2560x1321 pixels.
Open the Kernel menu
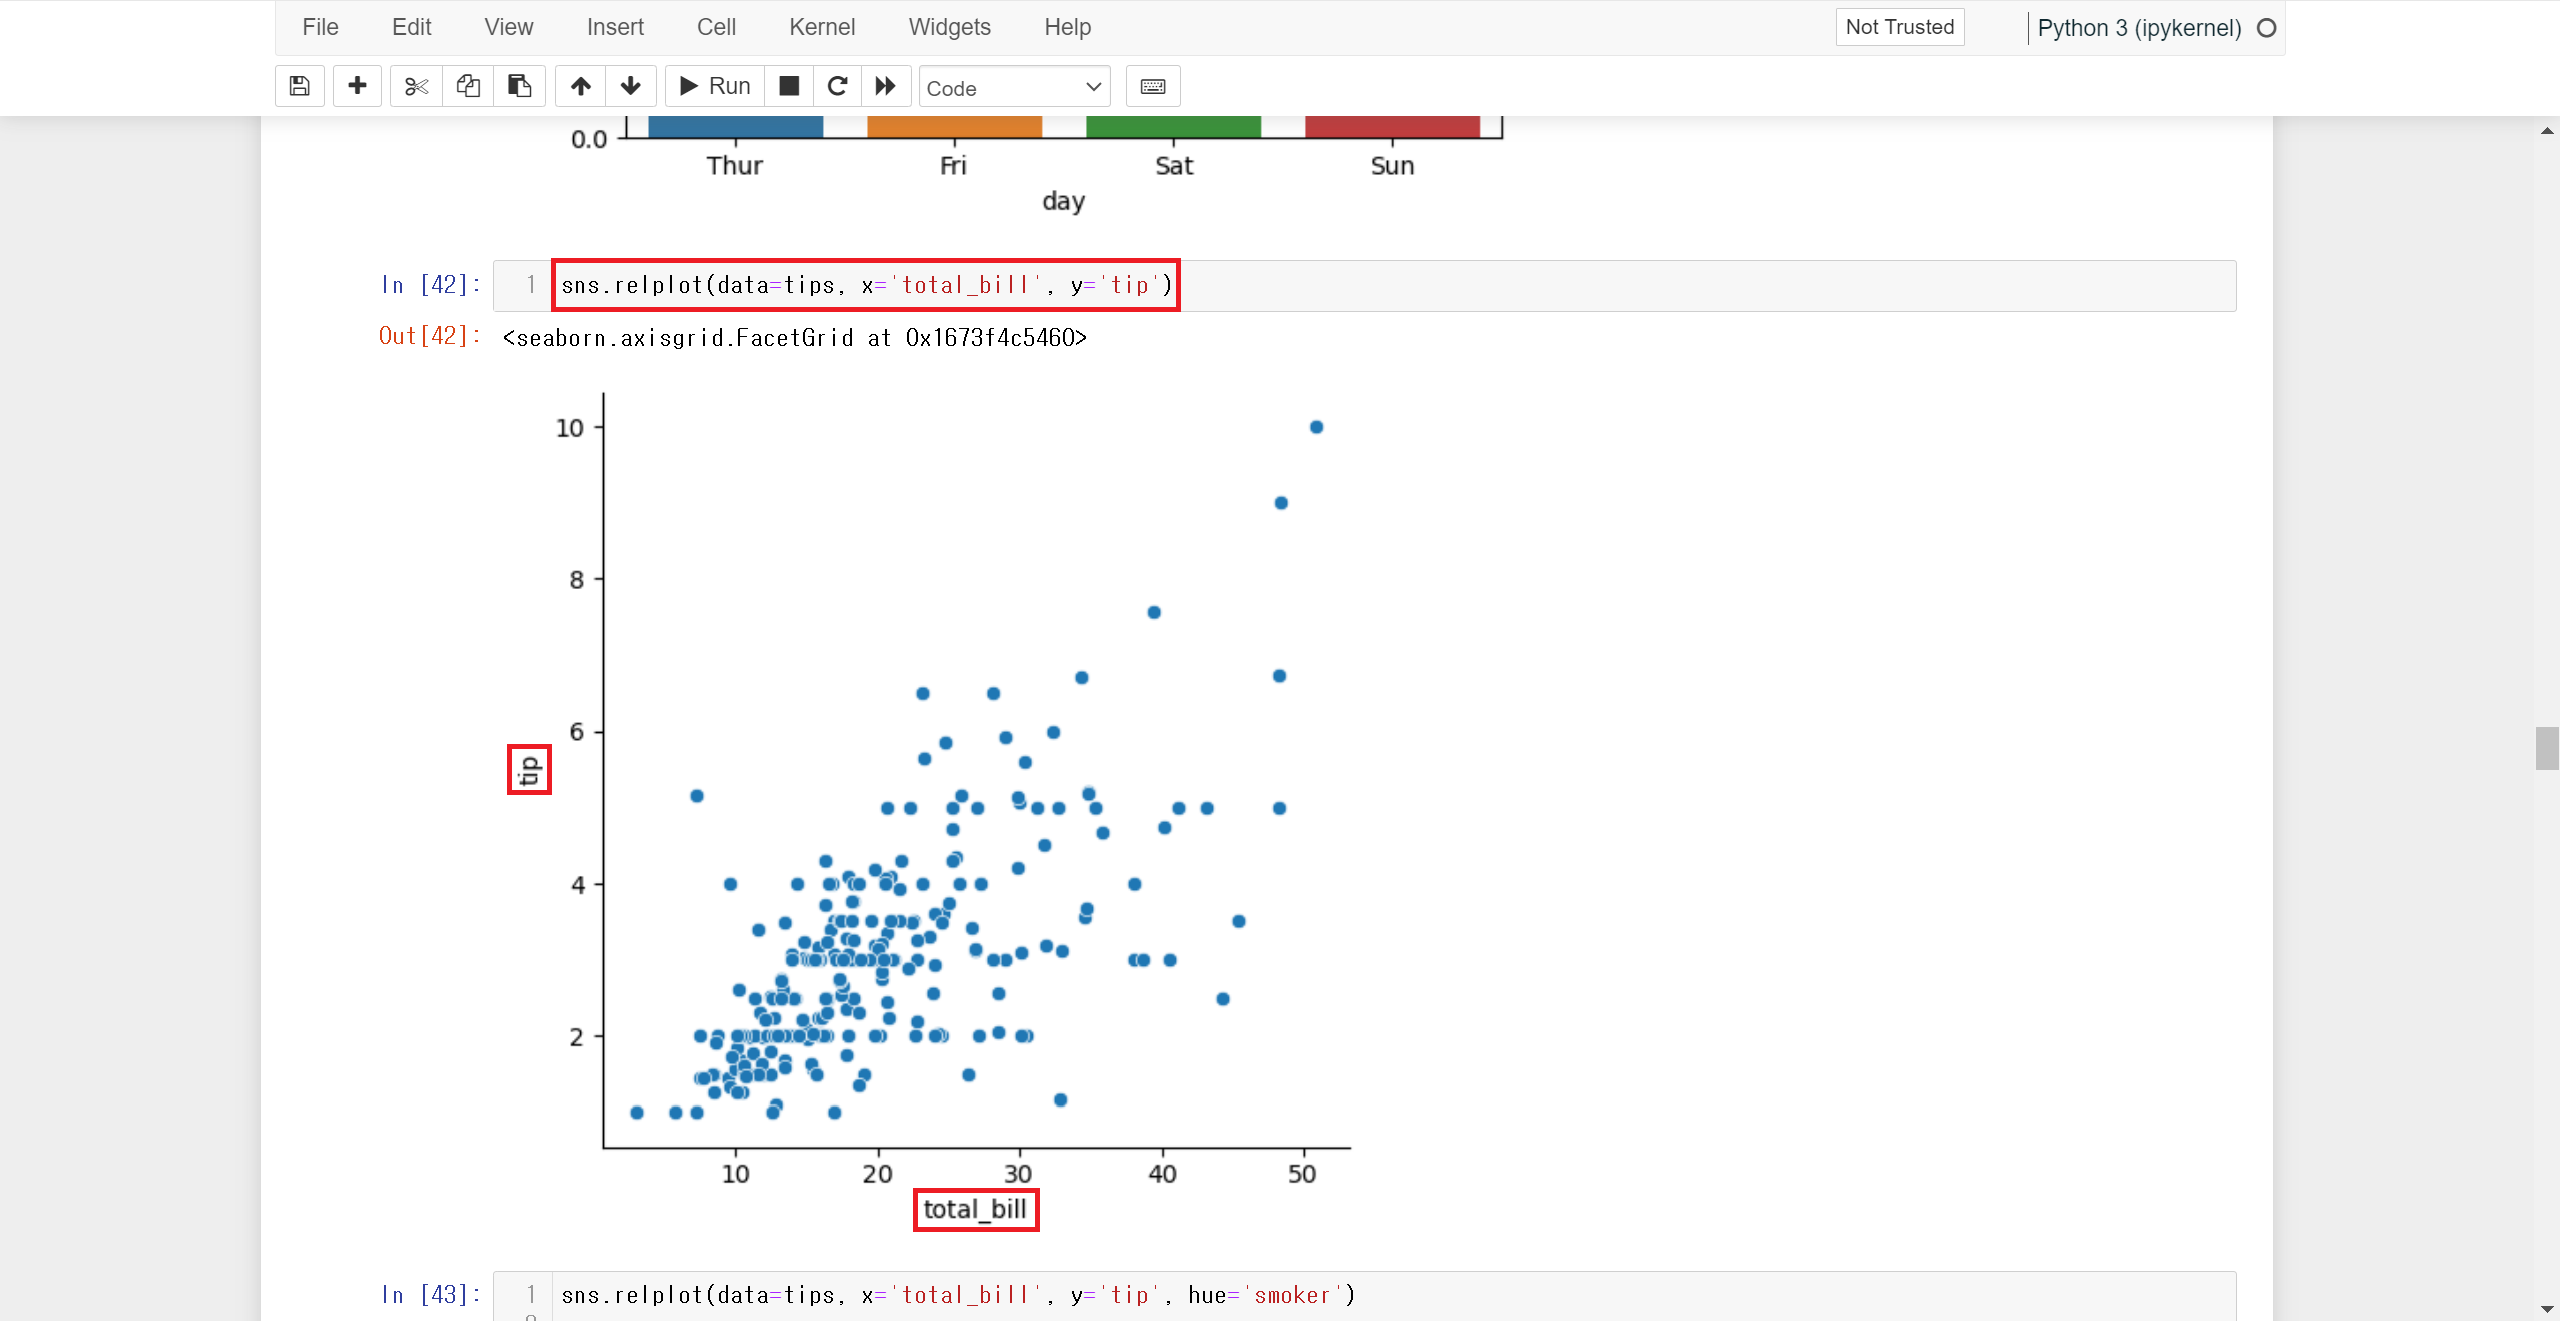click(x=821, y=27)
